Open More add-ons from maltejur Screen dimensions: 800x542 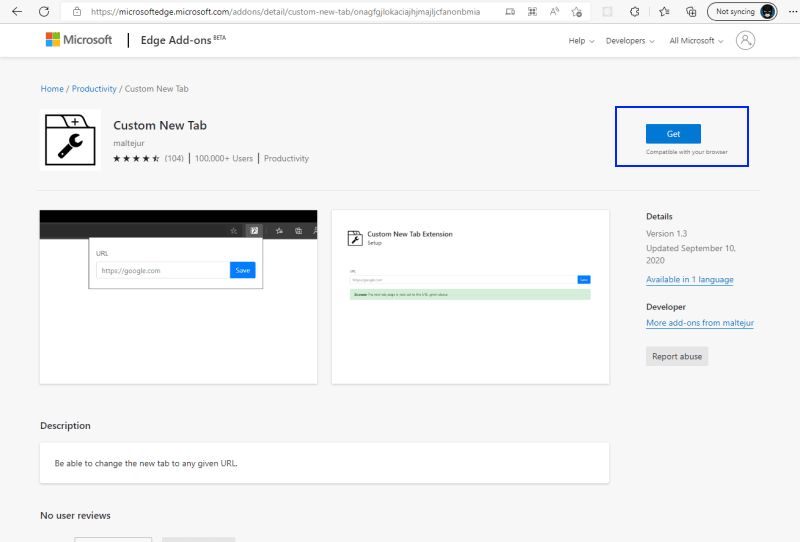tap(699, 323)
